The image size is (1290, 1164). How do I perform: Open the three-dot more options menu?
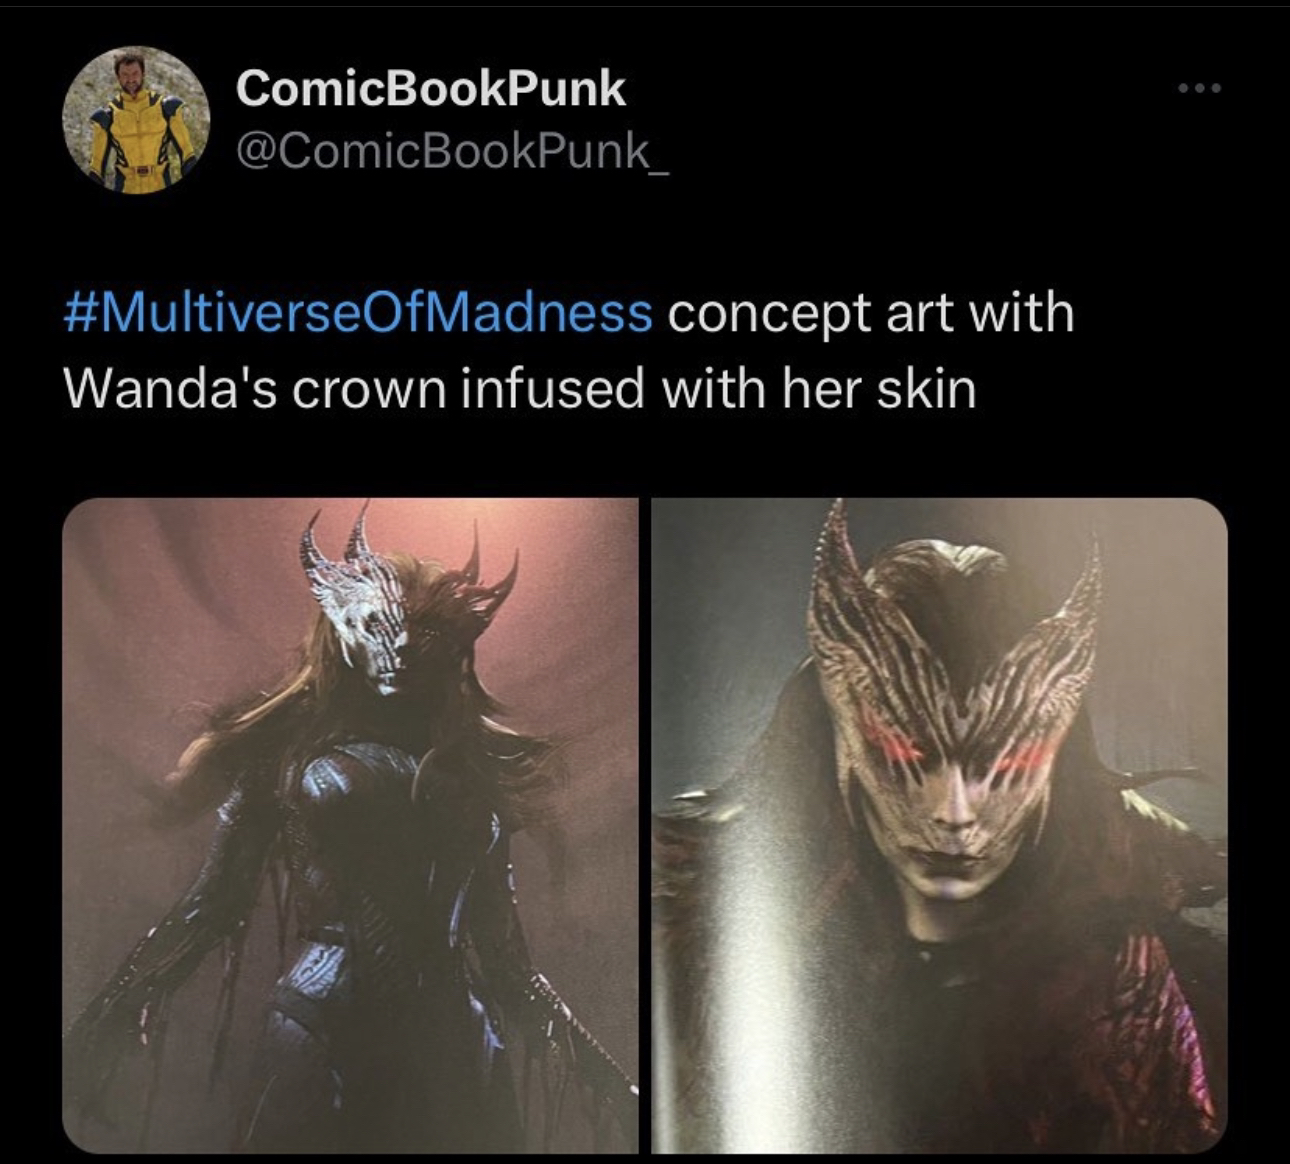(x=1199, y=89)
